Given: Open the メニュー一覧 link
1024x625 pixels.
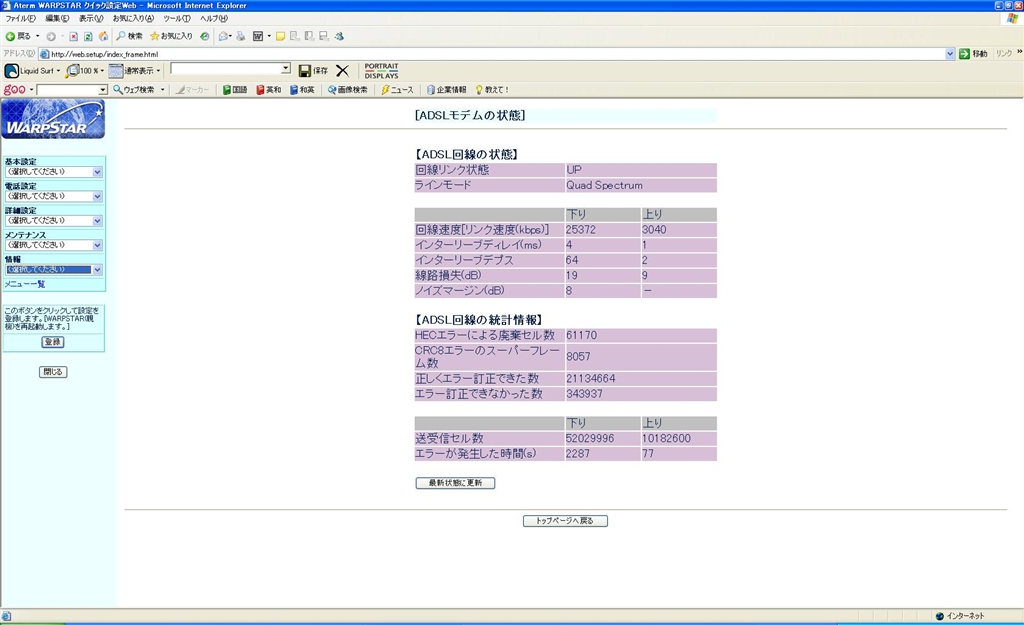Looking at the screenshot, I should 25,284.
